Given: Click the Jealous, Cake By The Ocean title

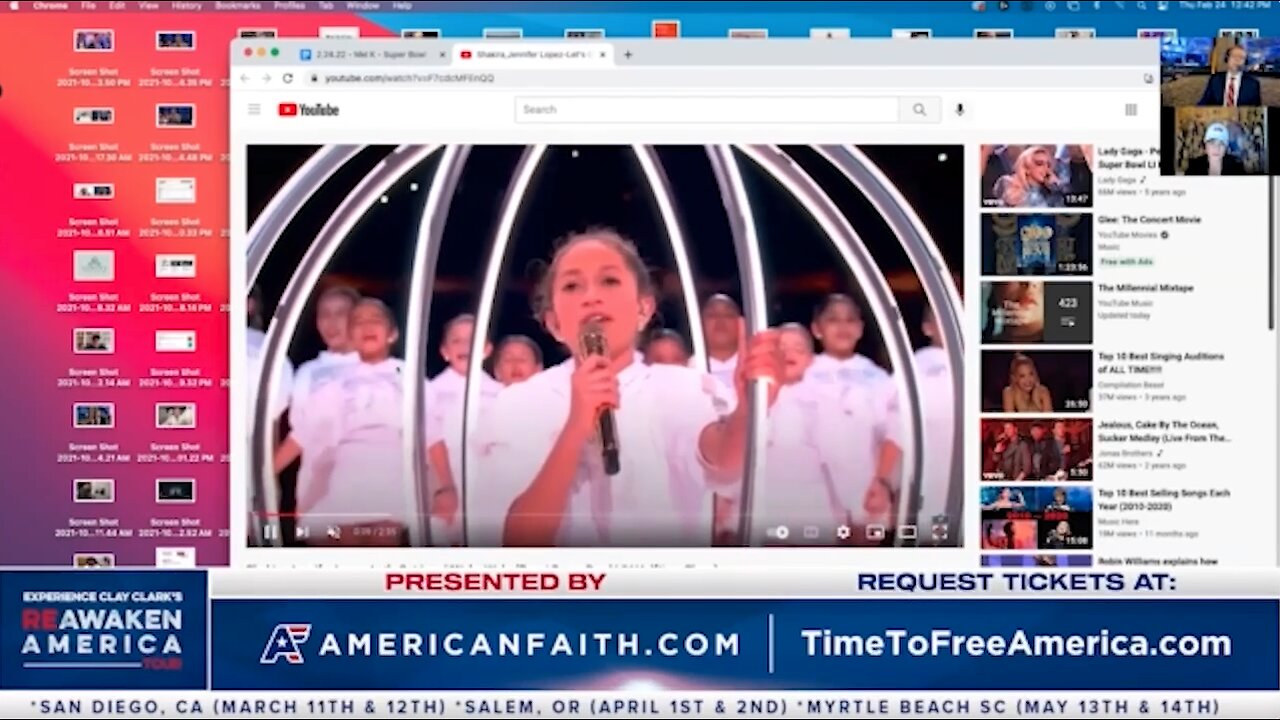Looking at the screenshot, I should [1165, 431].
